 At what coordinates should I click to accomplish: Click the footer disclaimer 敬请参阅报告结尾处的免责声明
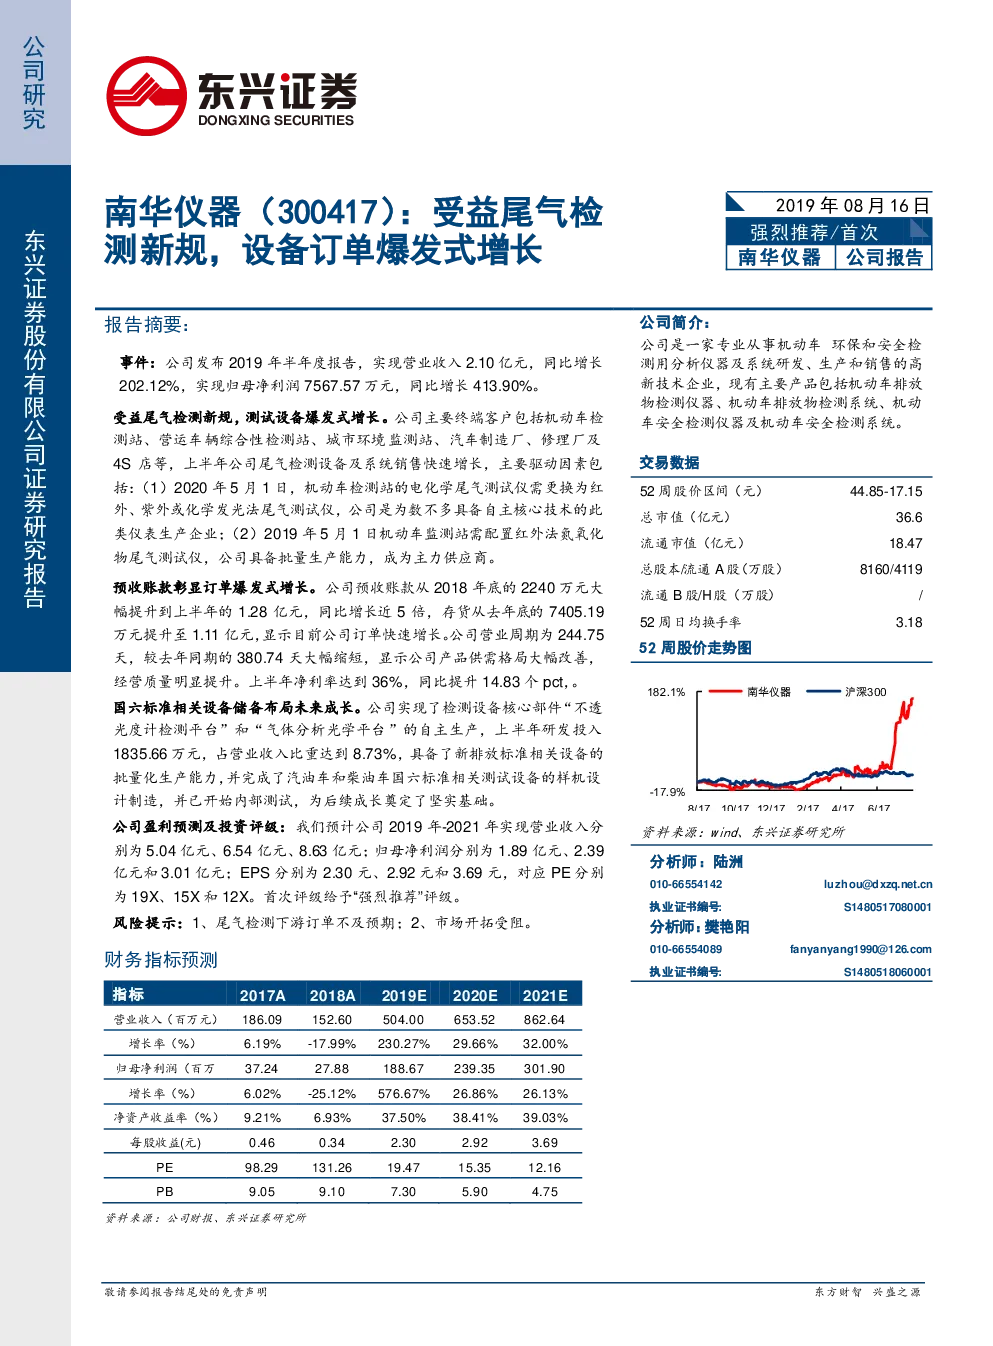pos(186,1292)
